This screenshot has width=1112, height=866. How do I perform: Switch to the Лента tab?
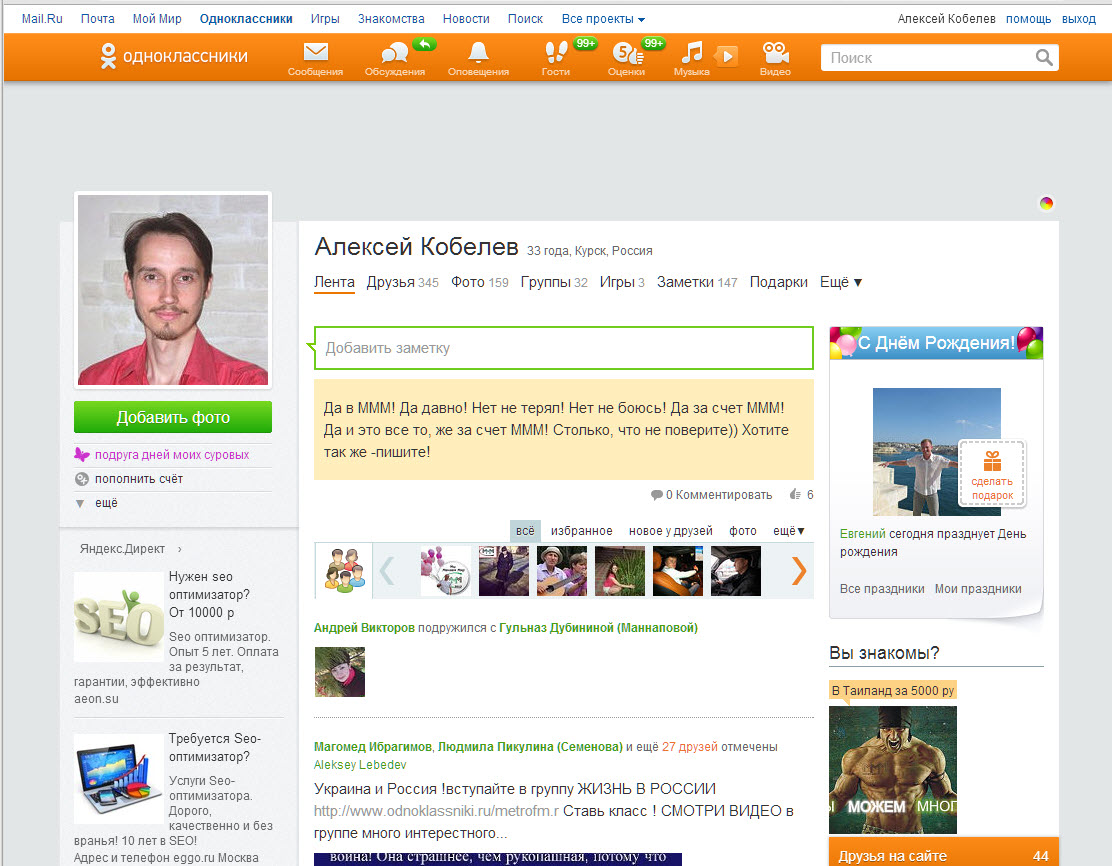[334, 282]
